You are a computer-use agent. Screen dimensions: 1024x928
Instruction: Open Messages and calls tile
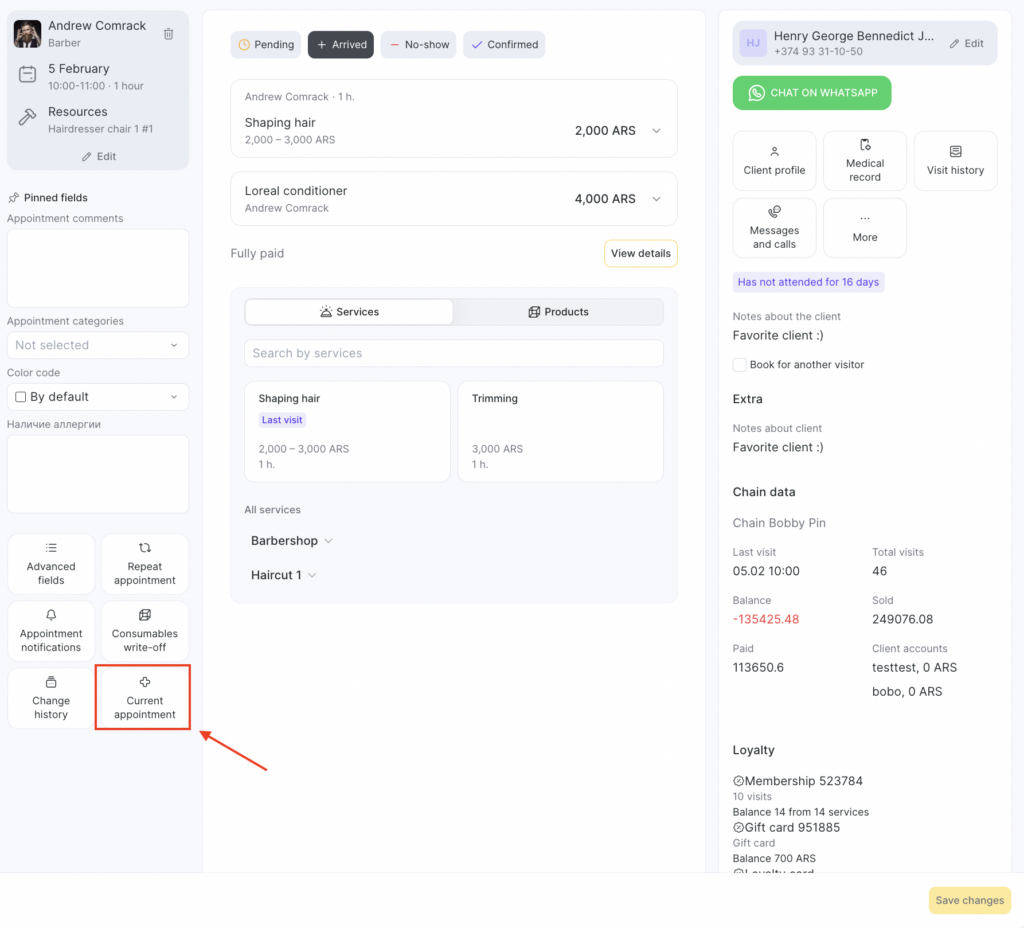pos(774,228)
